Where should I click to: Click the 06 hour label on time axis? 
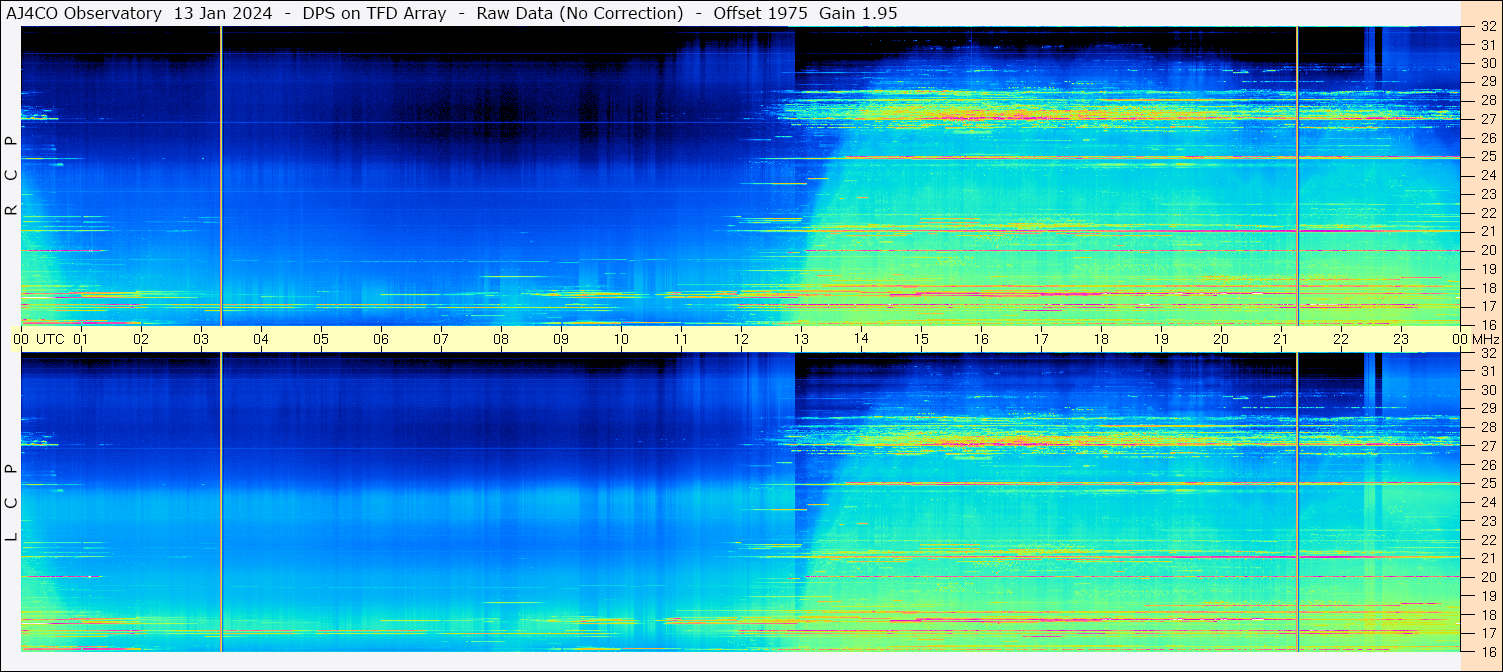point(381,339)
